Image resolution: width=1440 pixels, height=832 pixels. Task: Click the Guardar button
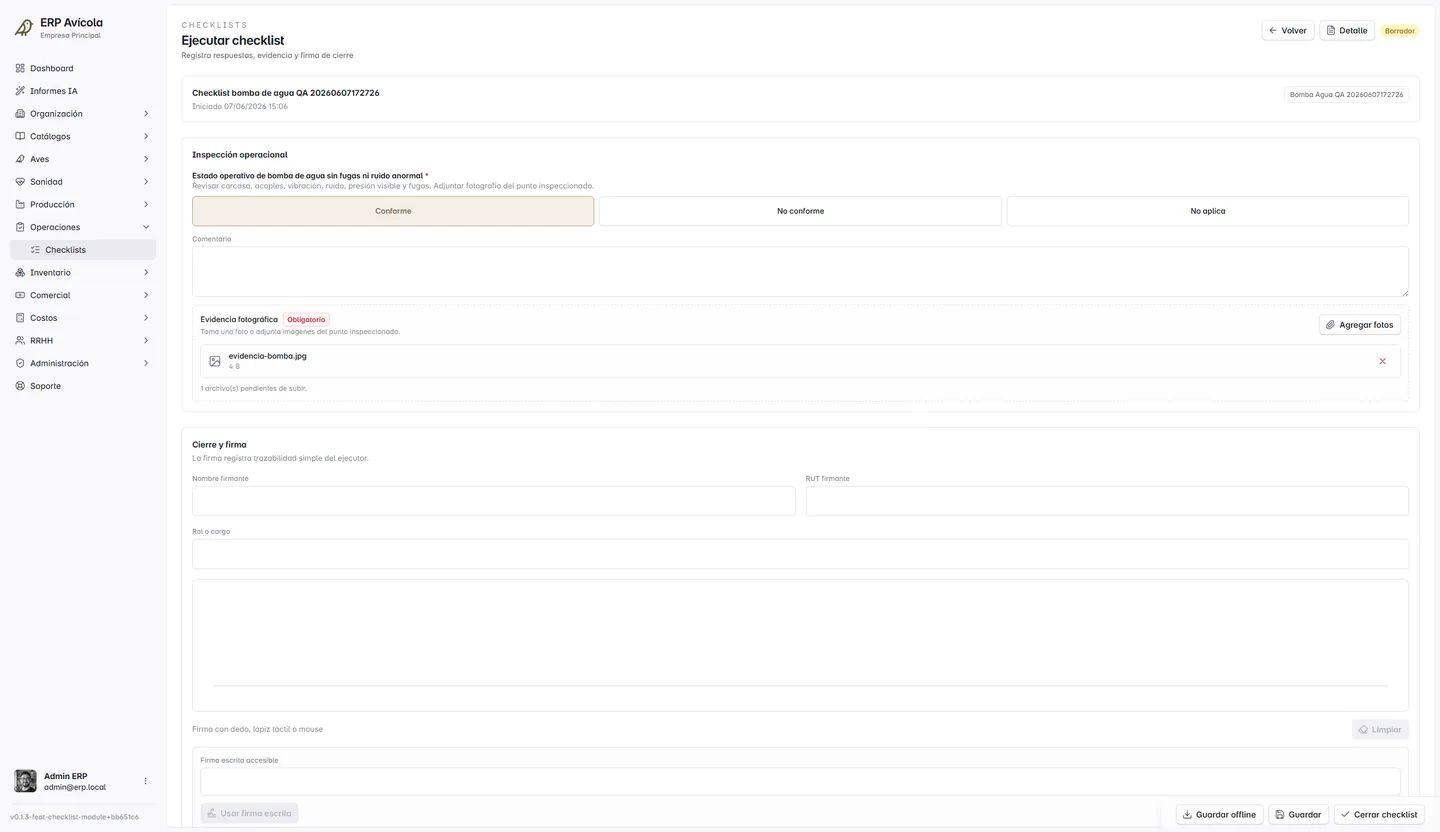[1298, 815]
